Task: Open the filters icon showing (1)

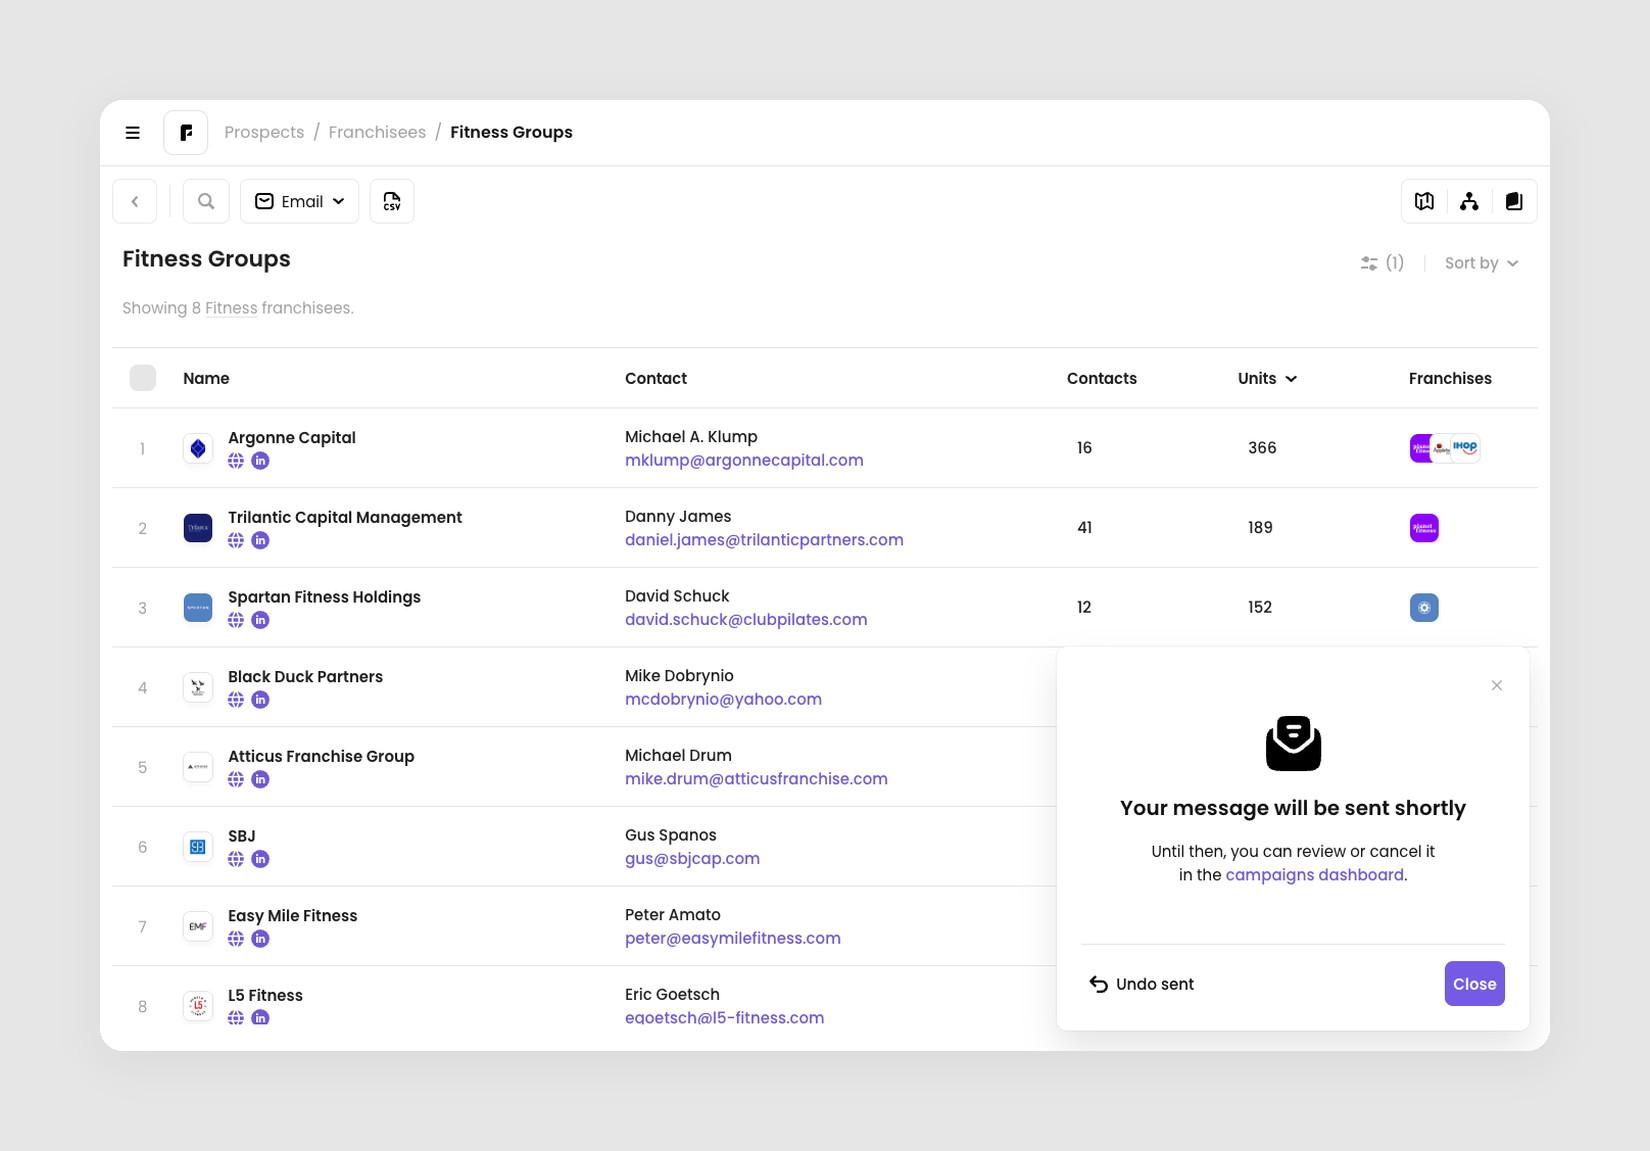Action: (1382, 263)
